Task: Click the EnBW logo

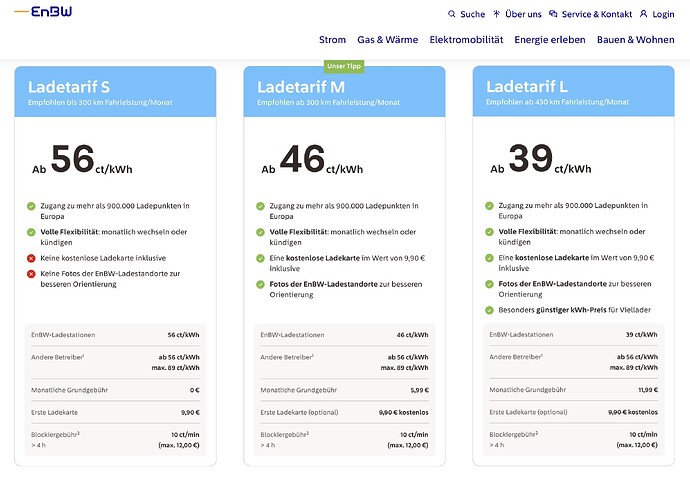Action: (x=43, y=11)
